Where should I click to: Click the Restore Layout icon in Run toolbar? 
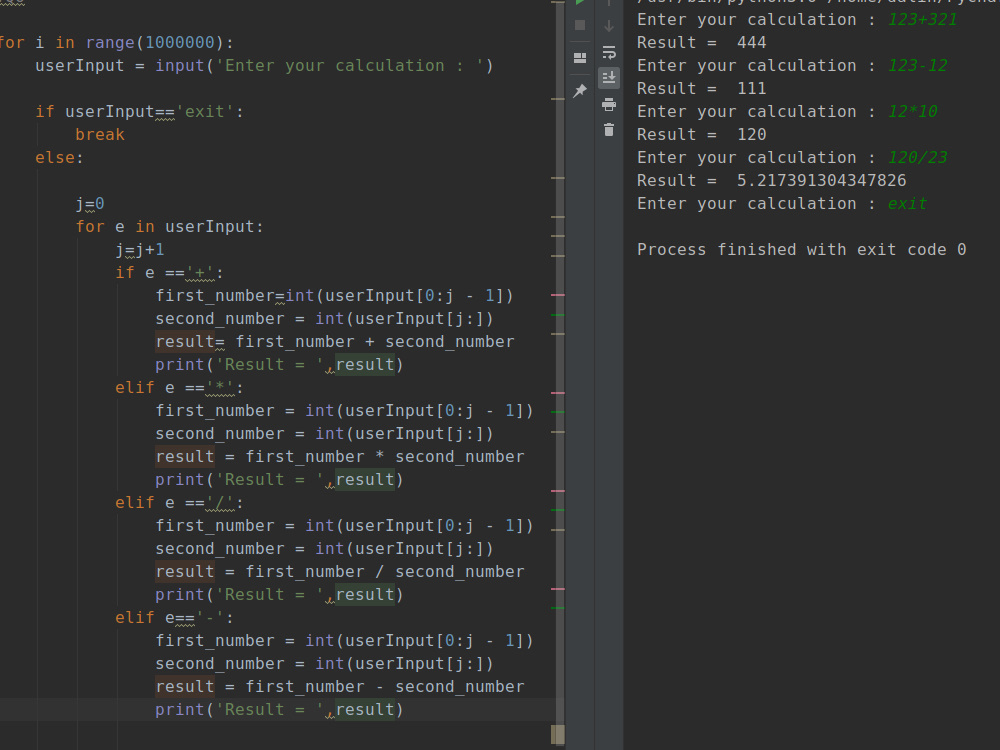coord(580,58)
